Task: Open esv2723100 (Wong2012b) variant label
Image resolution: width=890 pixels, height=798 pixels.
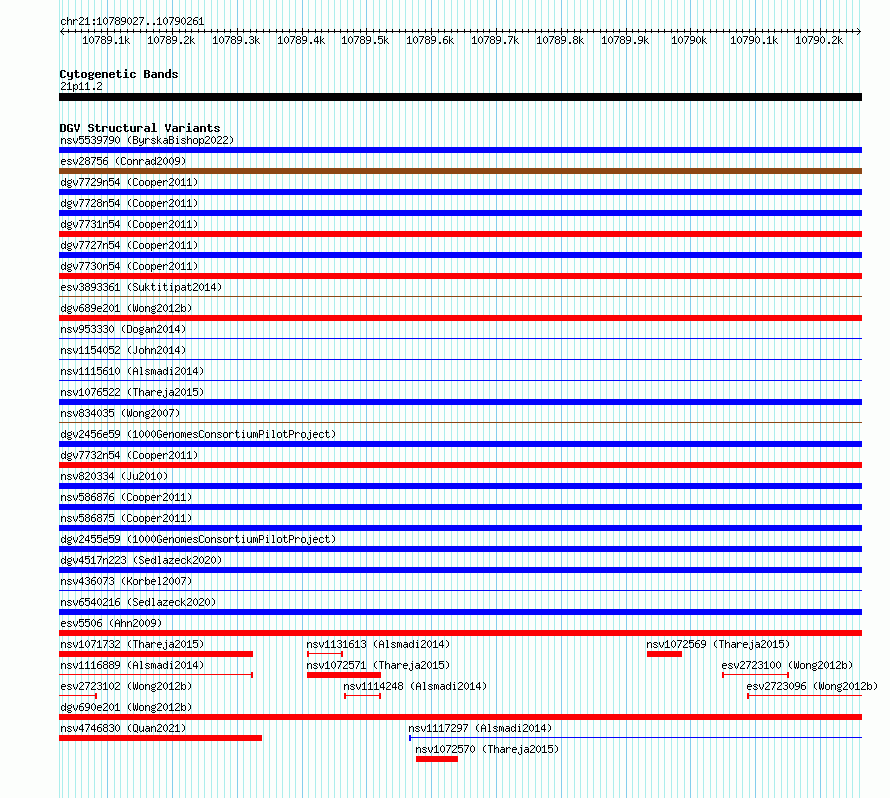Action: [x=787, y=665]
